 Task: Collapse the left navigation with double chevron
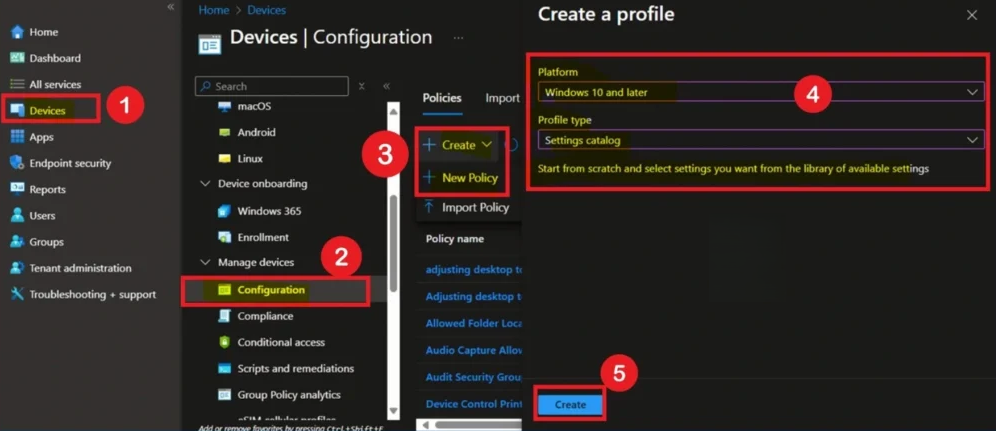tap(170, 6)
